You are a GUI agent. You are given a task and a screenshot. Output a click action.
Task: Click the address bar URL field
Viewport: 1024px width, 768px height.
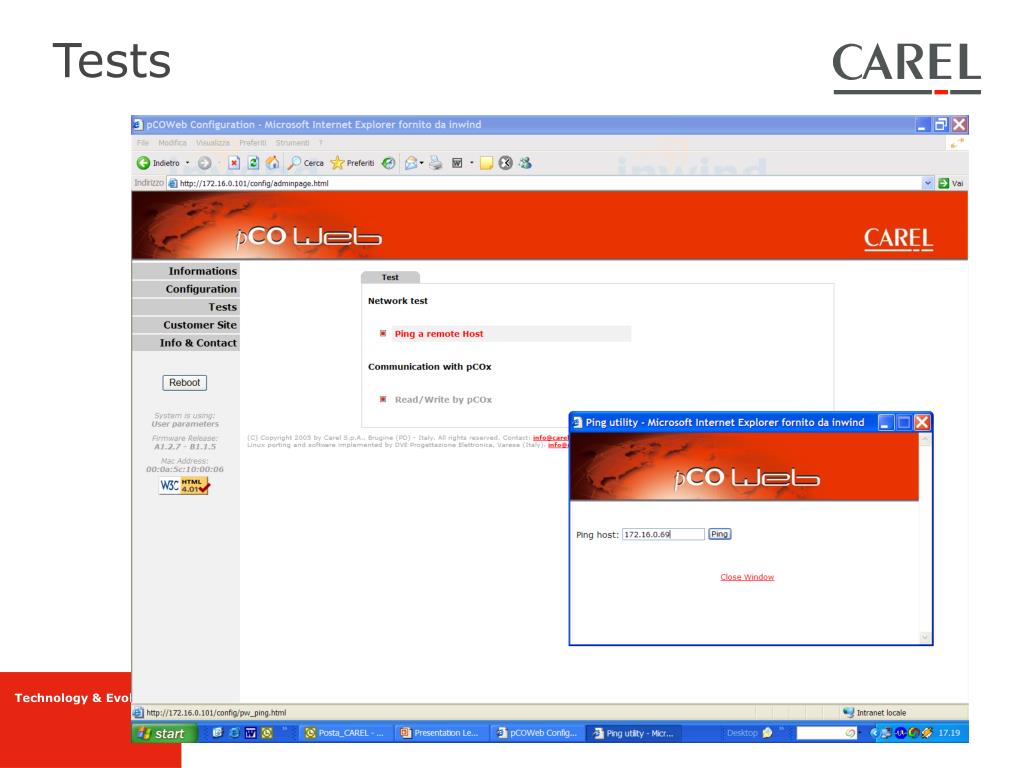tap(545, 184)
